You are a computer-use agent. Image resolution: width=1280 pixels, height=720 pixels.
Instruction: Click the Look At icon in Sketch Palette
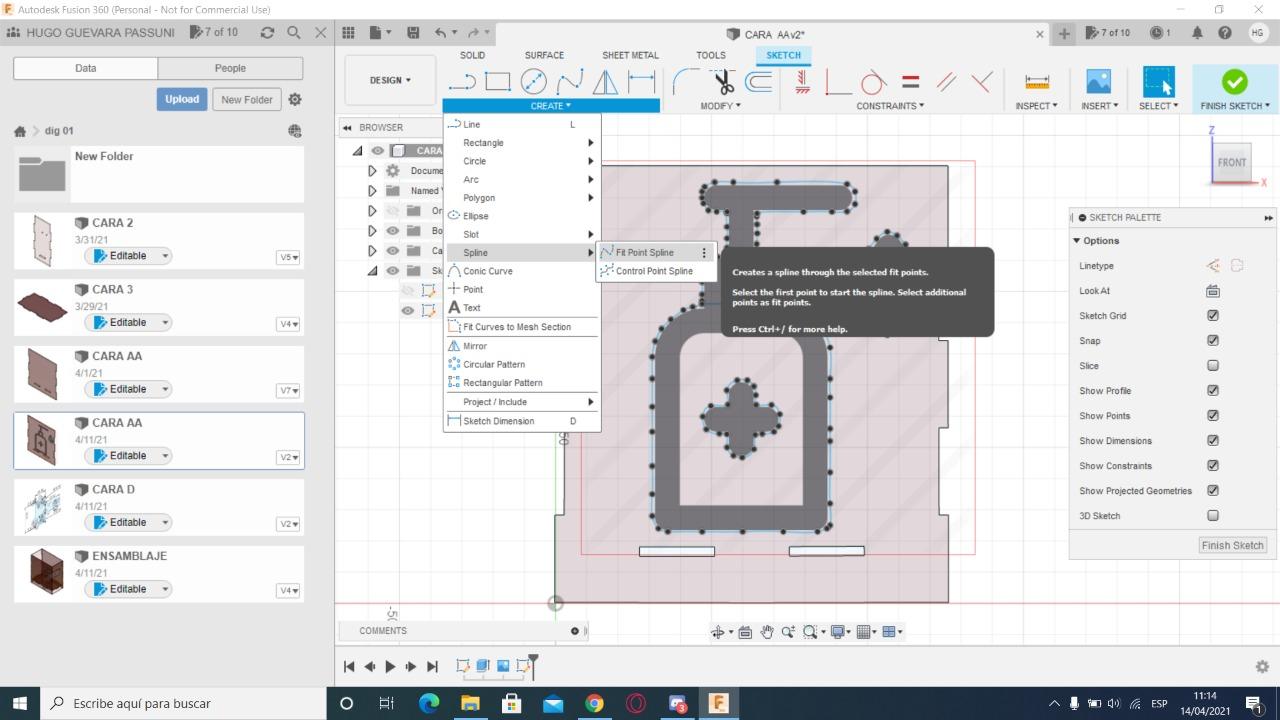tap(1213, 291)
